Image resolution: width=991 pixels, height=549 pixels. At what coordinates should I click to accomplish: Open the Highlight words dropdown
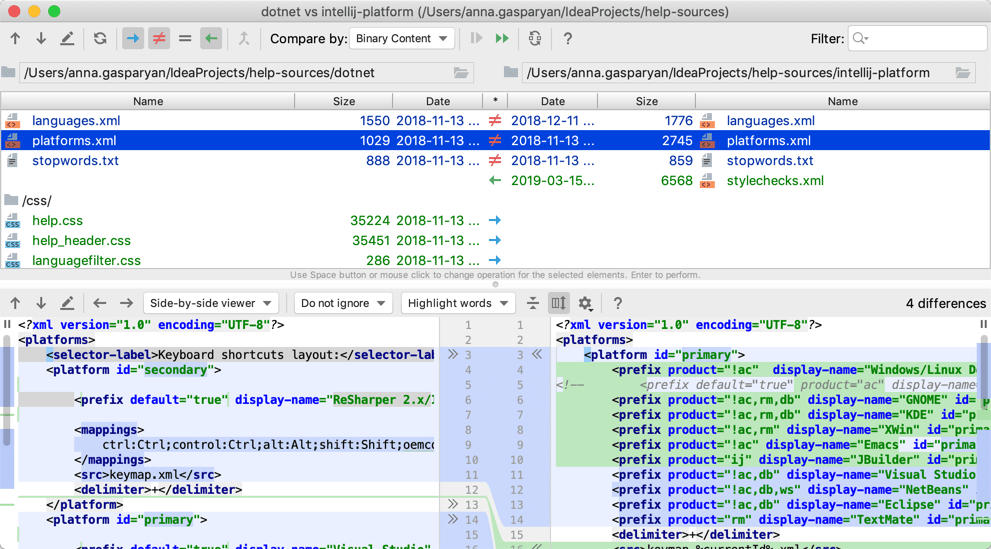(x=458, y=303)
